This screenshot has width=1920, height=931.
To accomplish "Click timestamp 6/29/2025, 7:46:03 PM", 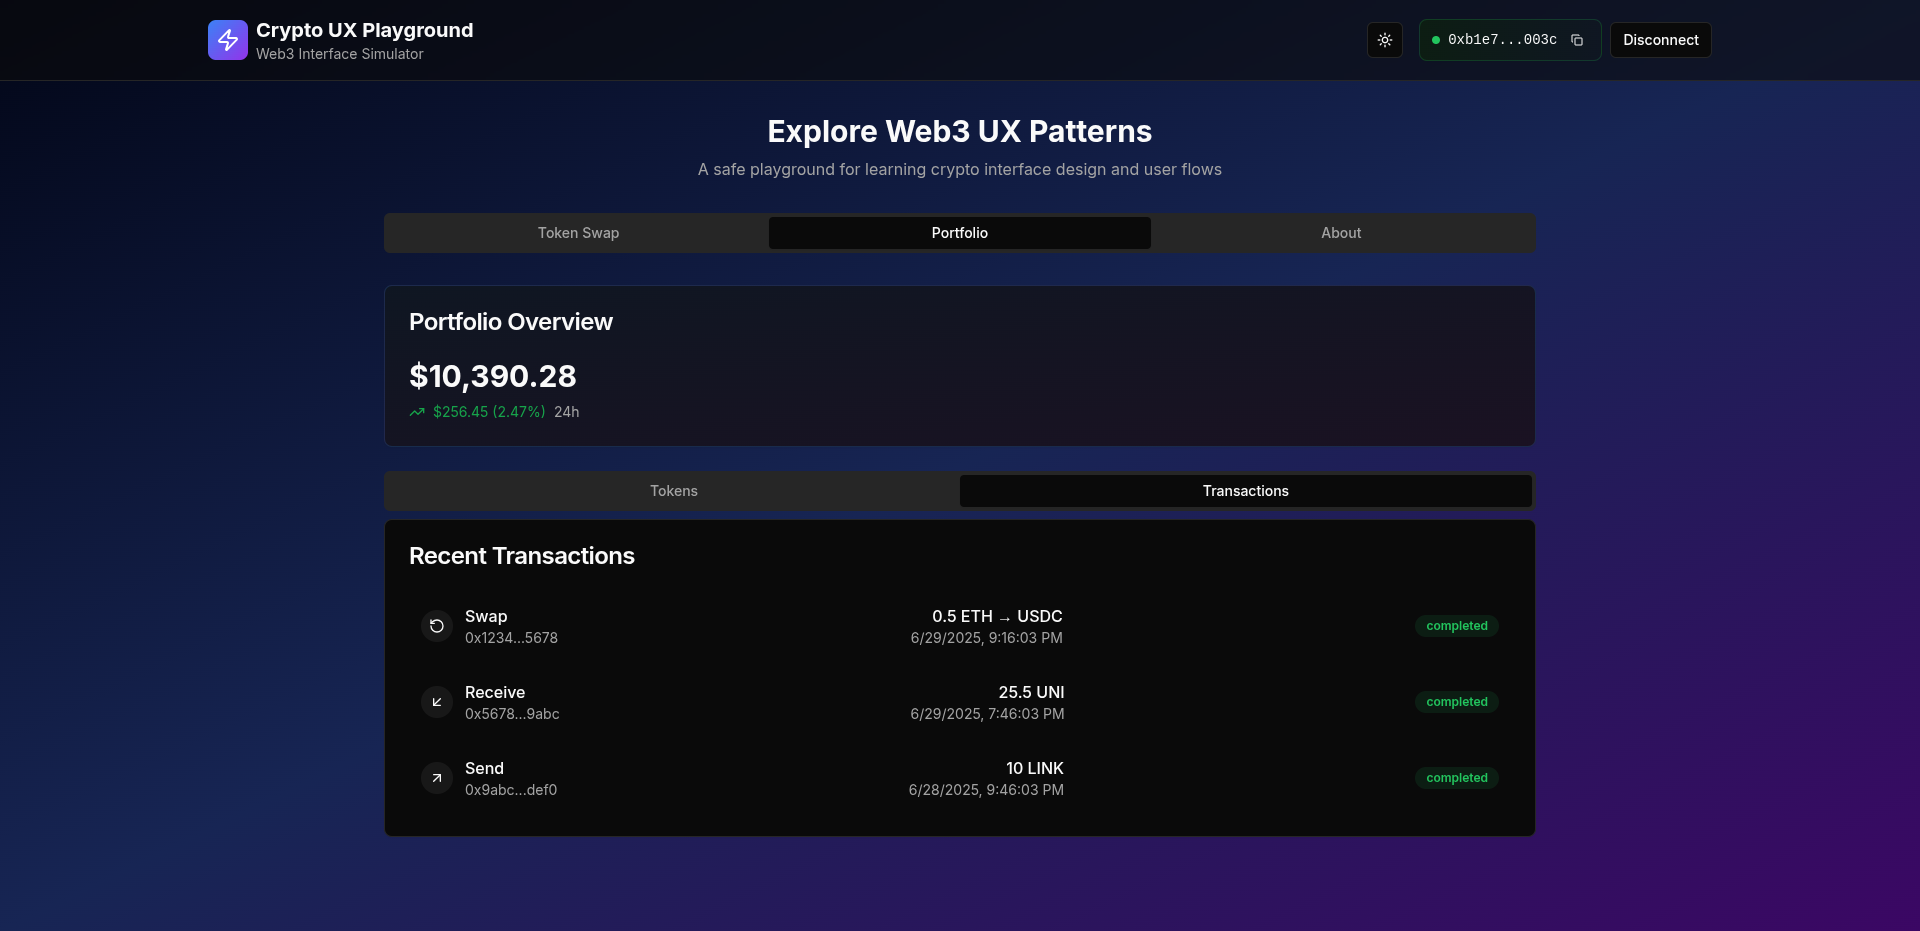I will click(987, 714).
